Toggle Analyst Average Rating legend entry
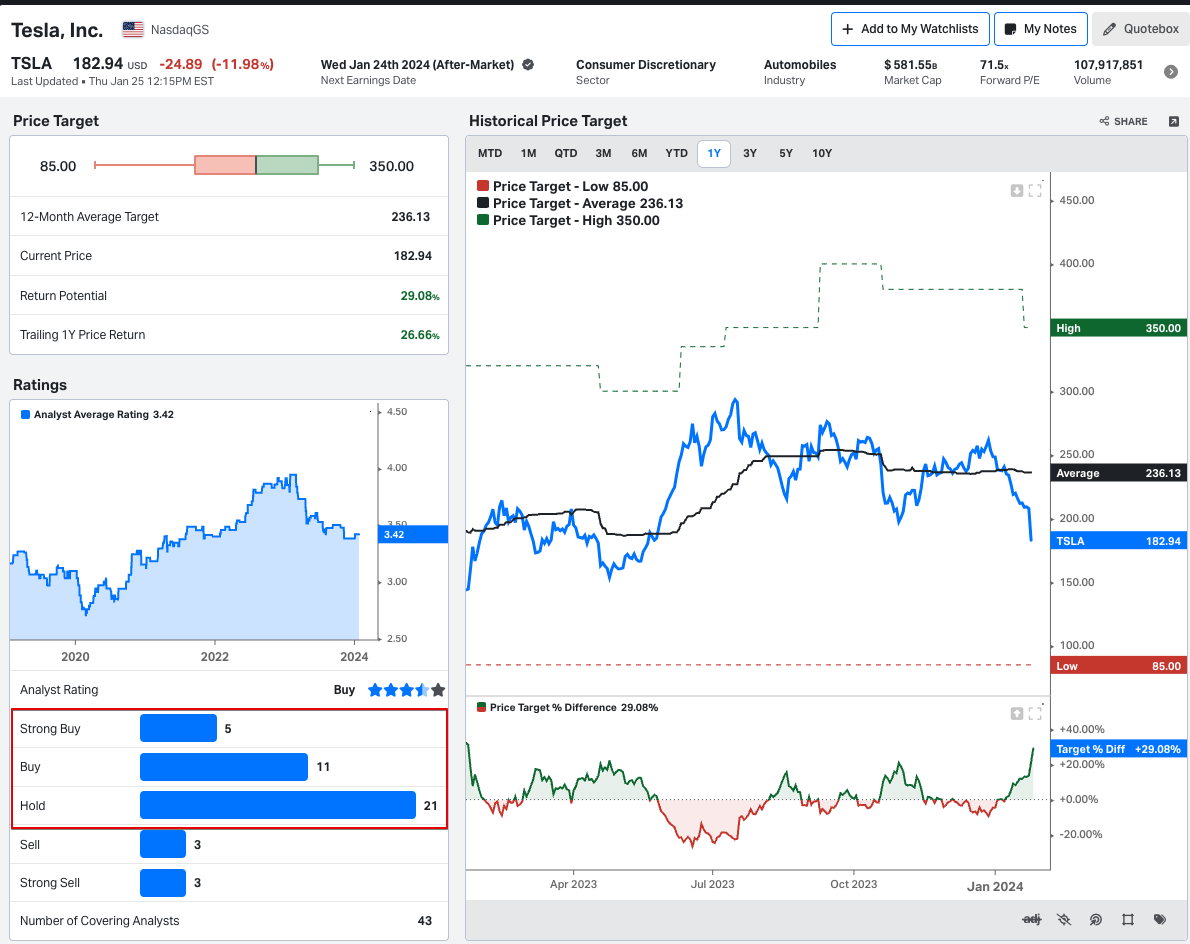1190x944 pixels. (x=97, y=414)
